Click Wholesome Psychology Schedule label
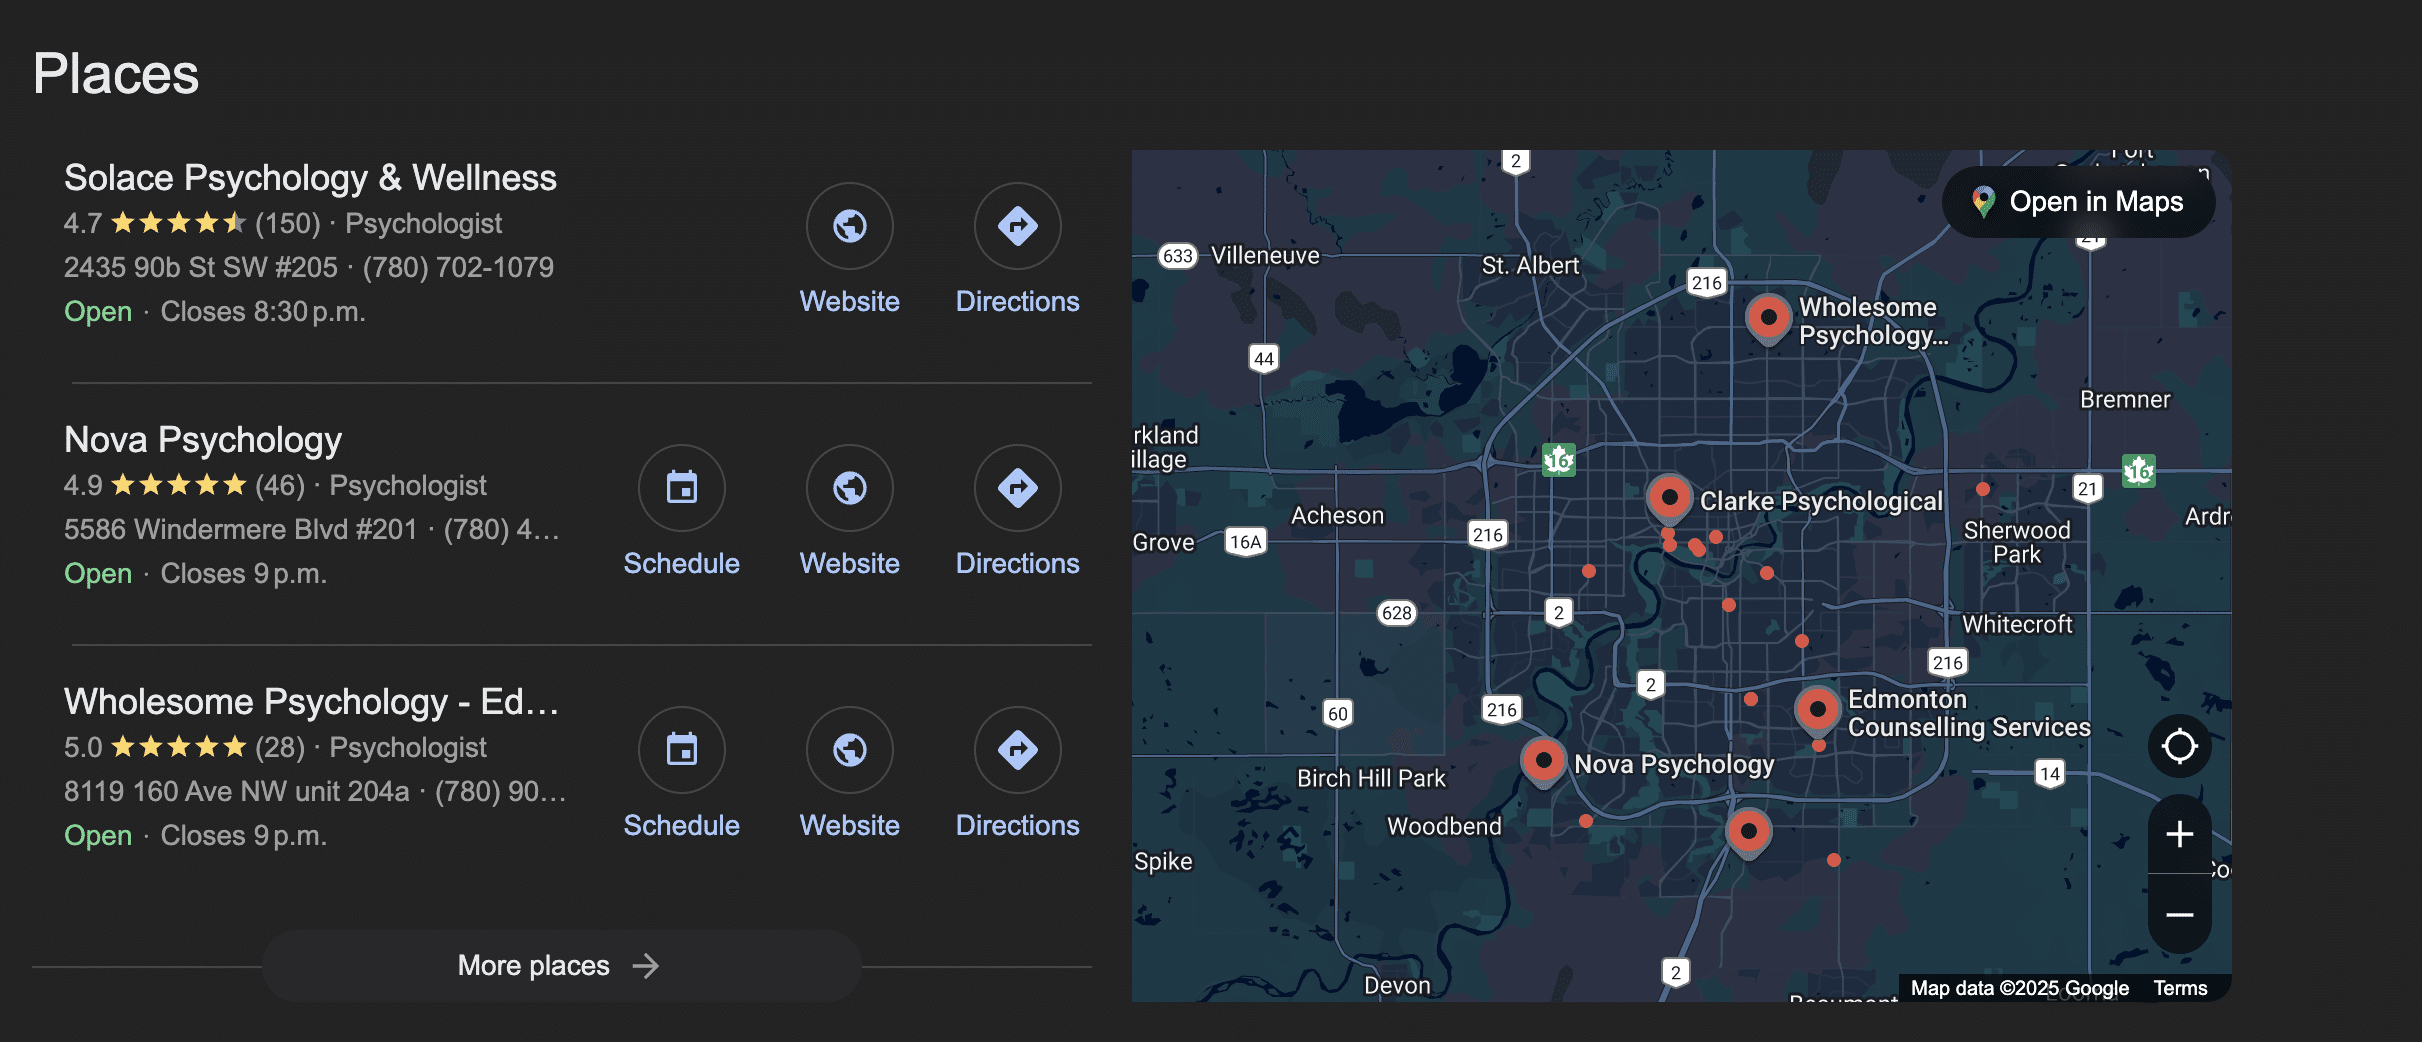 pos(682,826)
